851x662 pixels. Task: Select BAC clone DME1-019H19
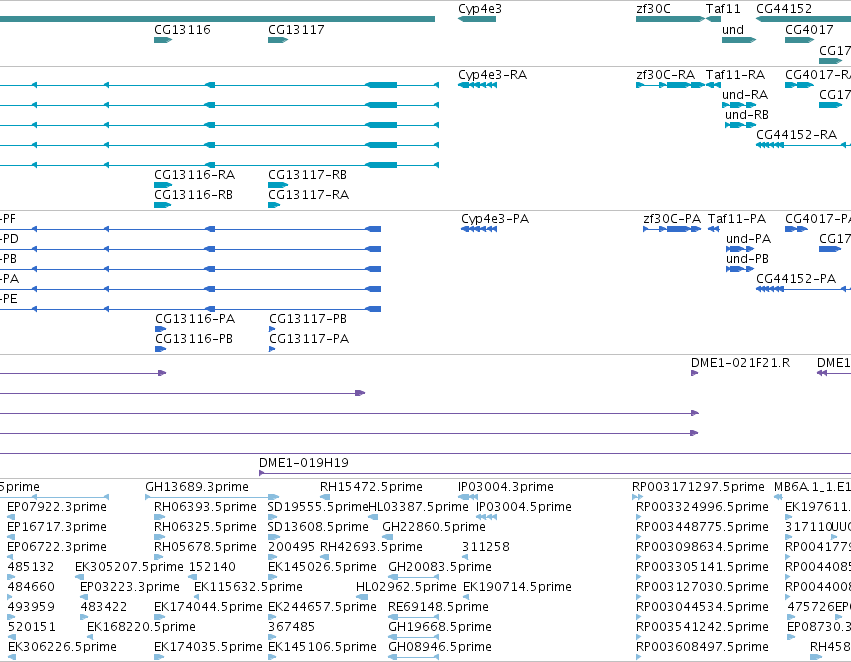[x=303, y=463]
